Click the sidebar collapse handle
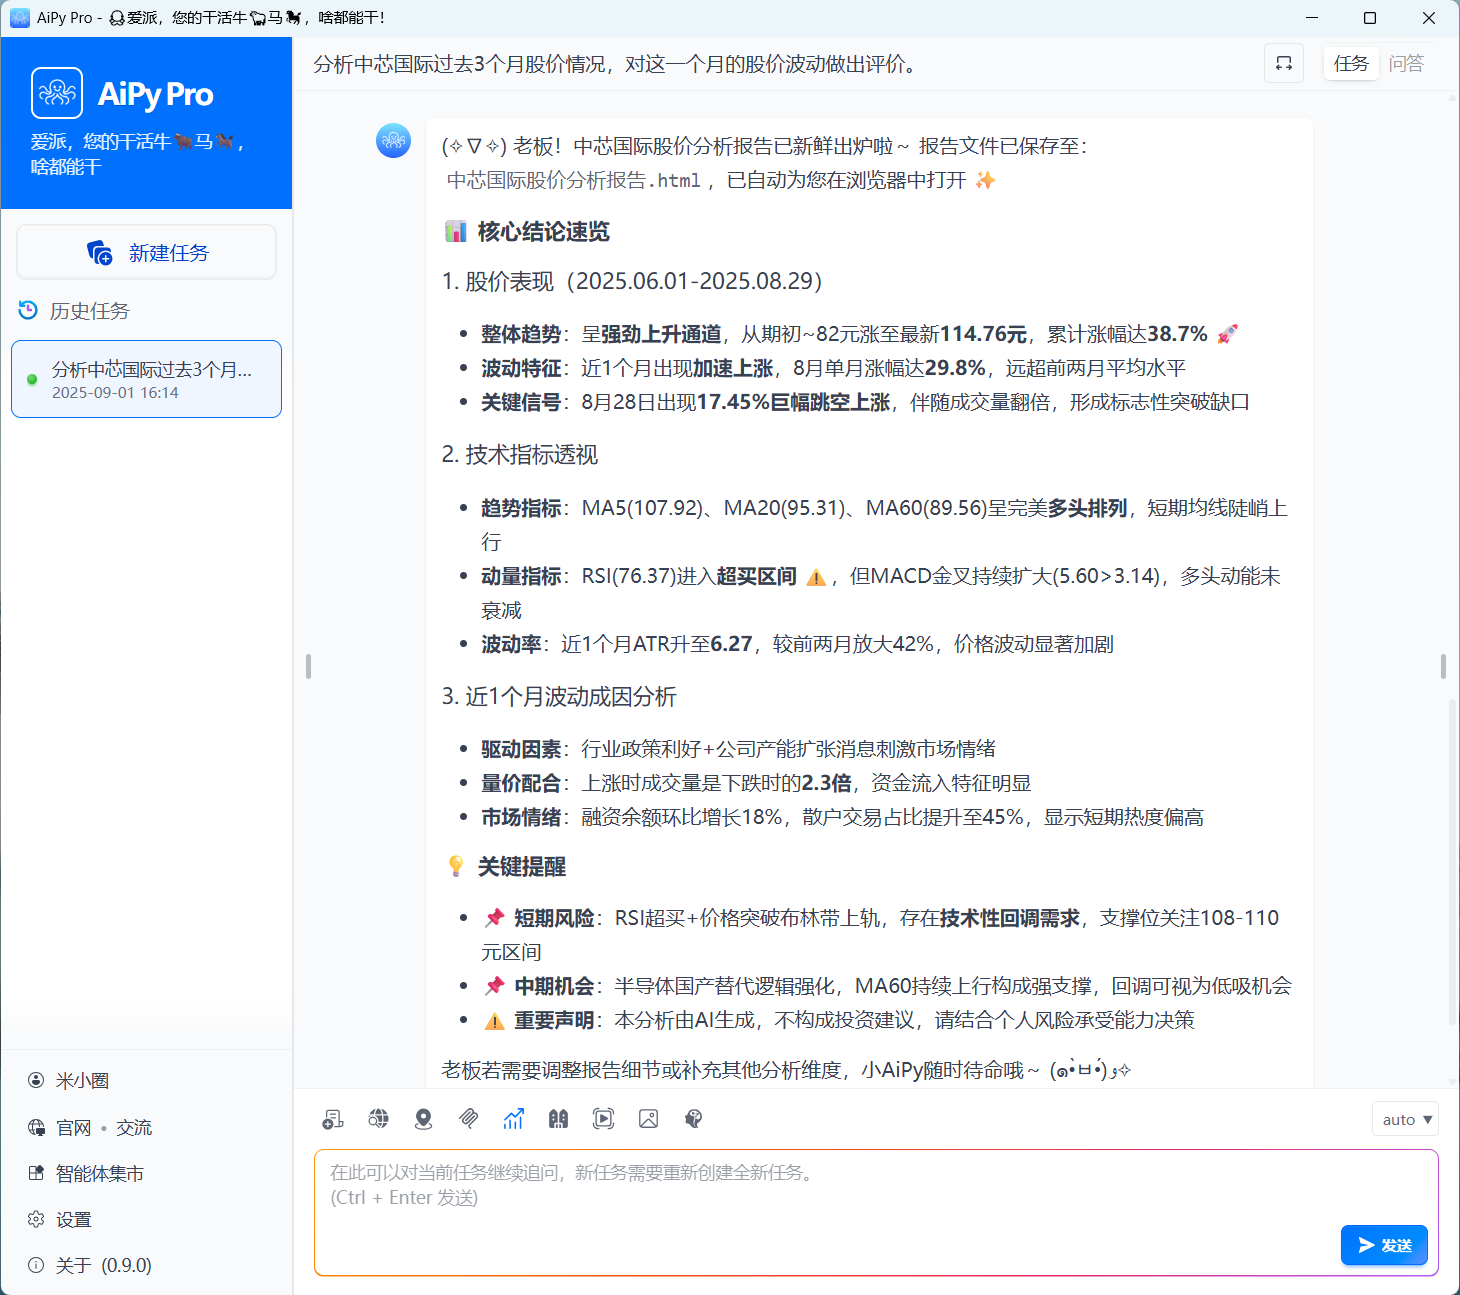 [308, 666]
